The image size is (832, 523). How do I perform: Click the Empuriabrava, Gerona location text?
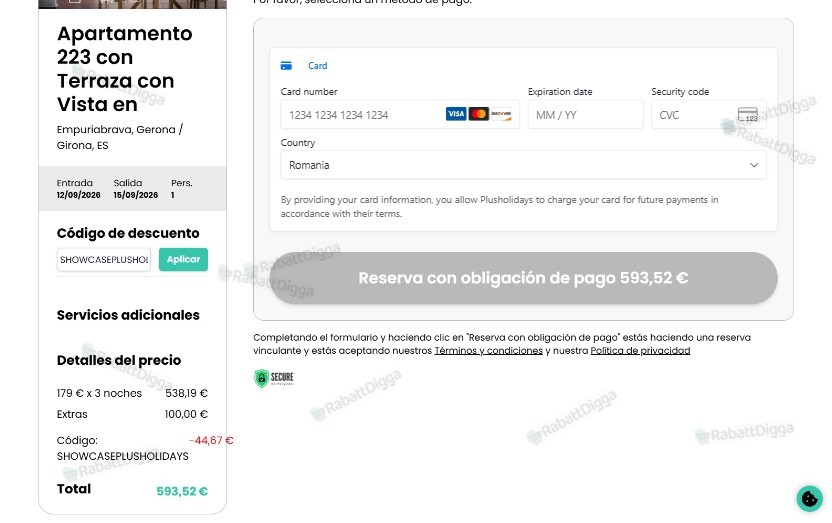[x=120, y=137]
